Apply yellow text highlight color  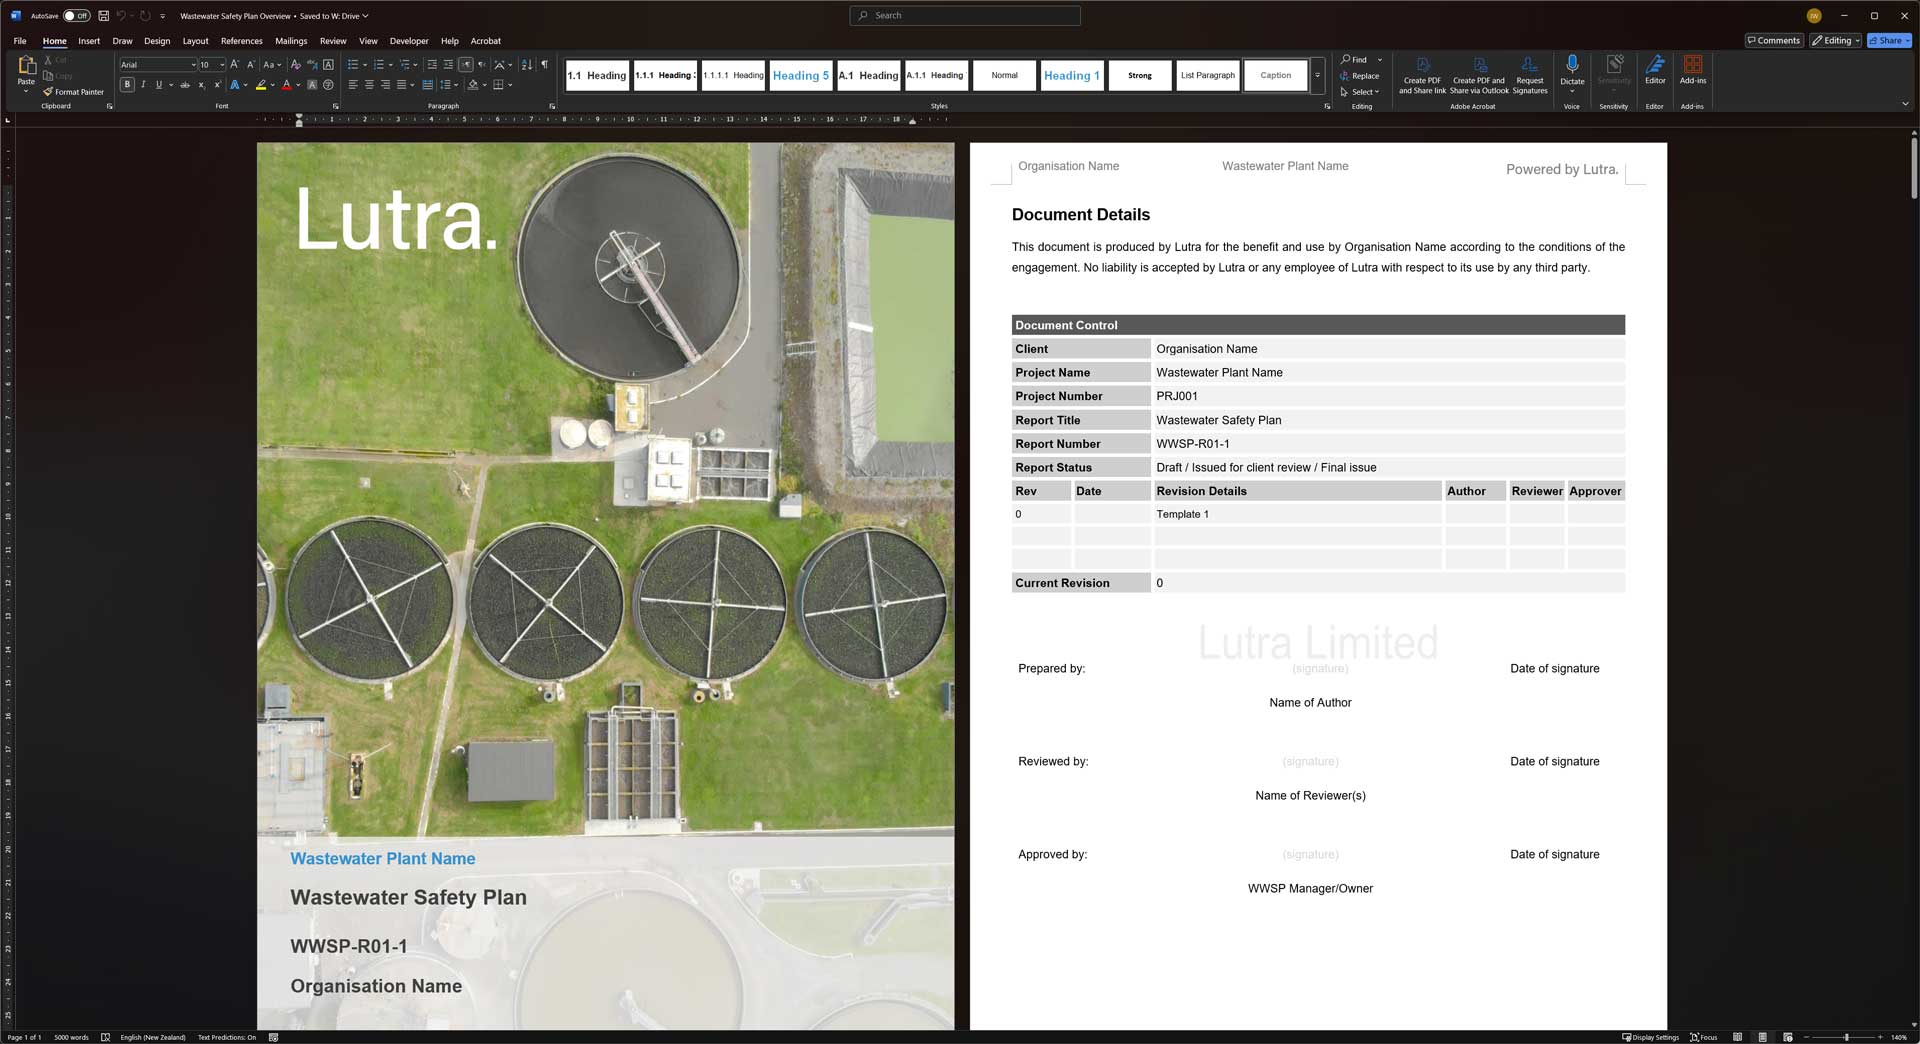click(x=260, y=85)
